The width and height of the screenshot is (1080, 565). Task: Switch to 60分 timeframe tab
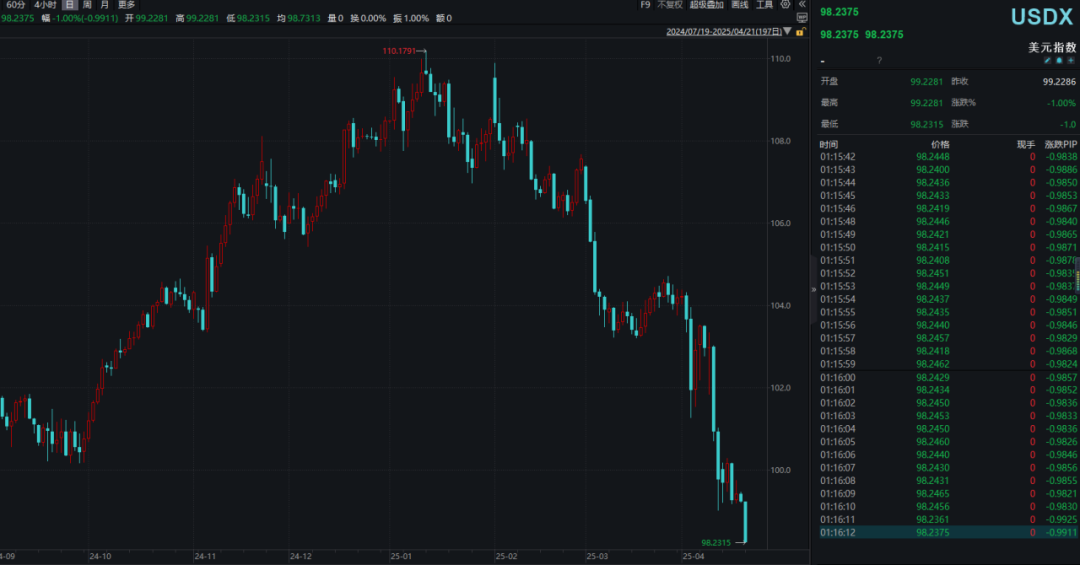click(16, 5)
